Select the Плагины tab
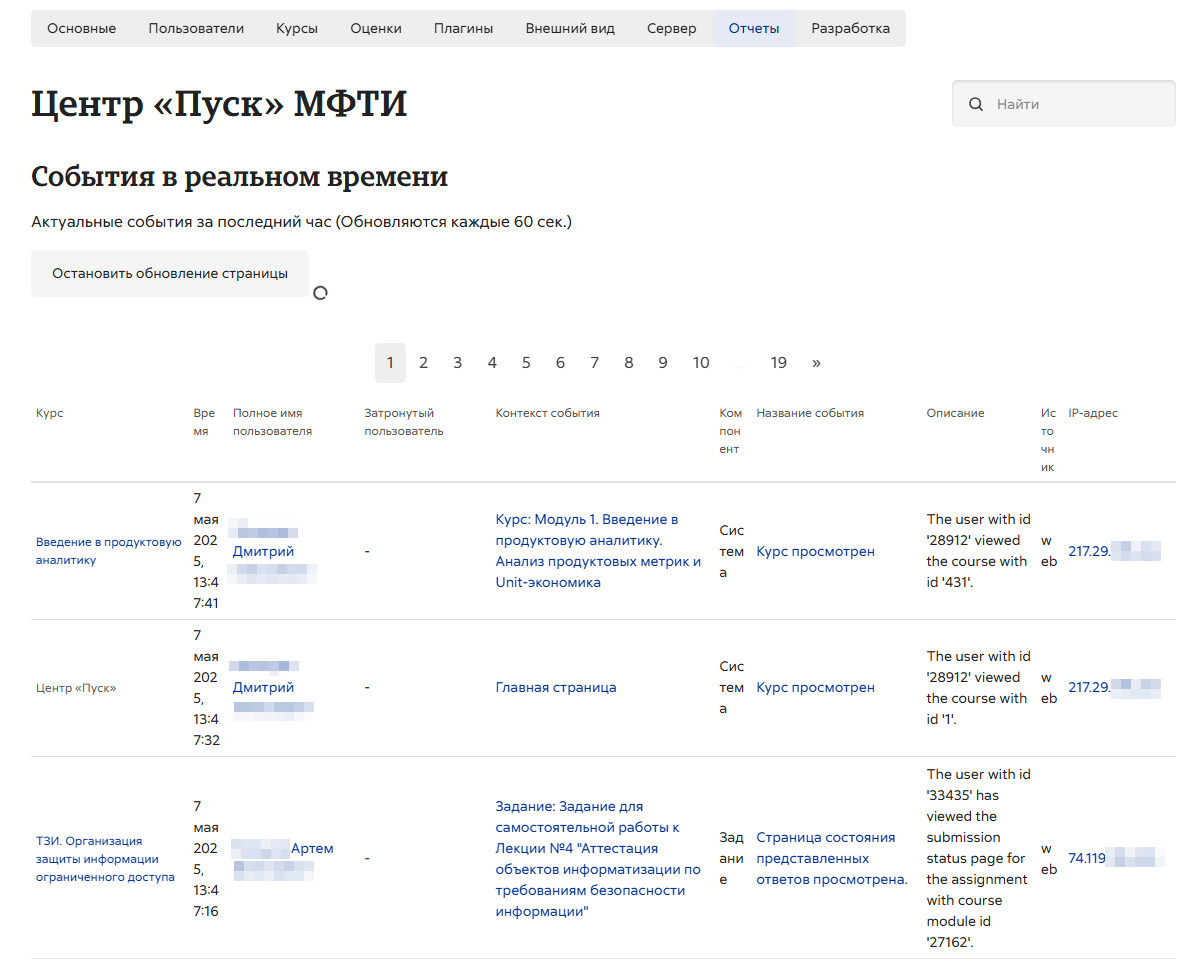 (463, 28)
